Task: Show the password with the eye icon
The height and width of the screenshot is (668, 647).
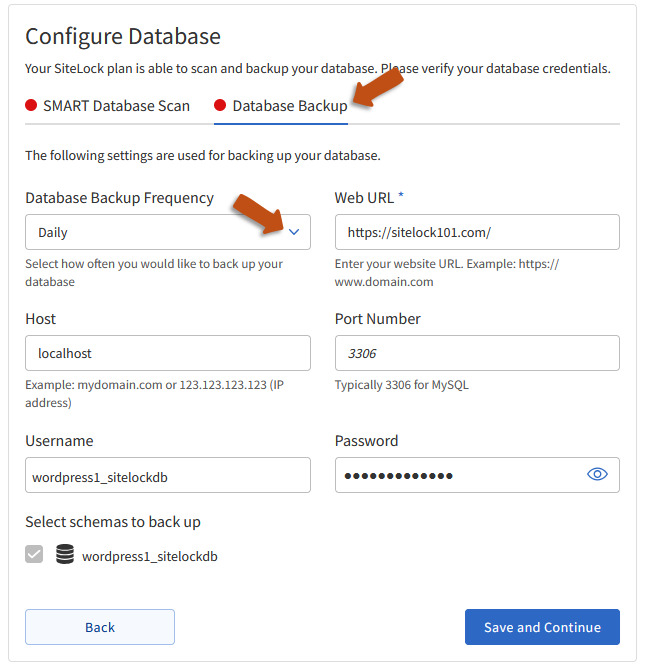Action: 597,475
